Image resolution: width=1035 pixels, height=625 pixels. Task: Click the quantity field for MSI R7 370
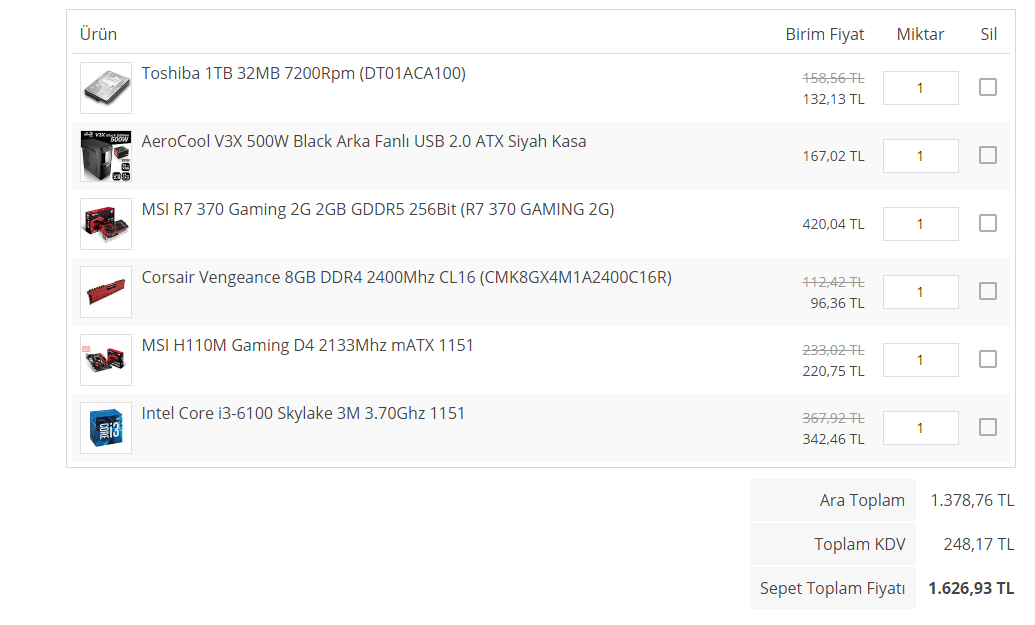click(x=920, y=224)
